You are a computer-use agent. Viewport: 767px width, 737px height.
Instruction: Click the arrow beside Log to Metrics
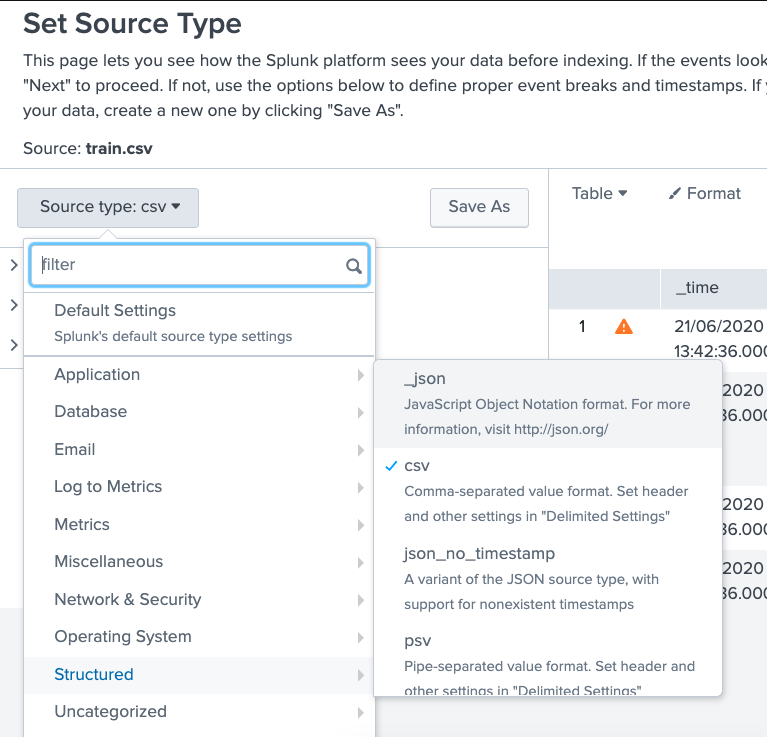coord(361,488)
